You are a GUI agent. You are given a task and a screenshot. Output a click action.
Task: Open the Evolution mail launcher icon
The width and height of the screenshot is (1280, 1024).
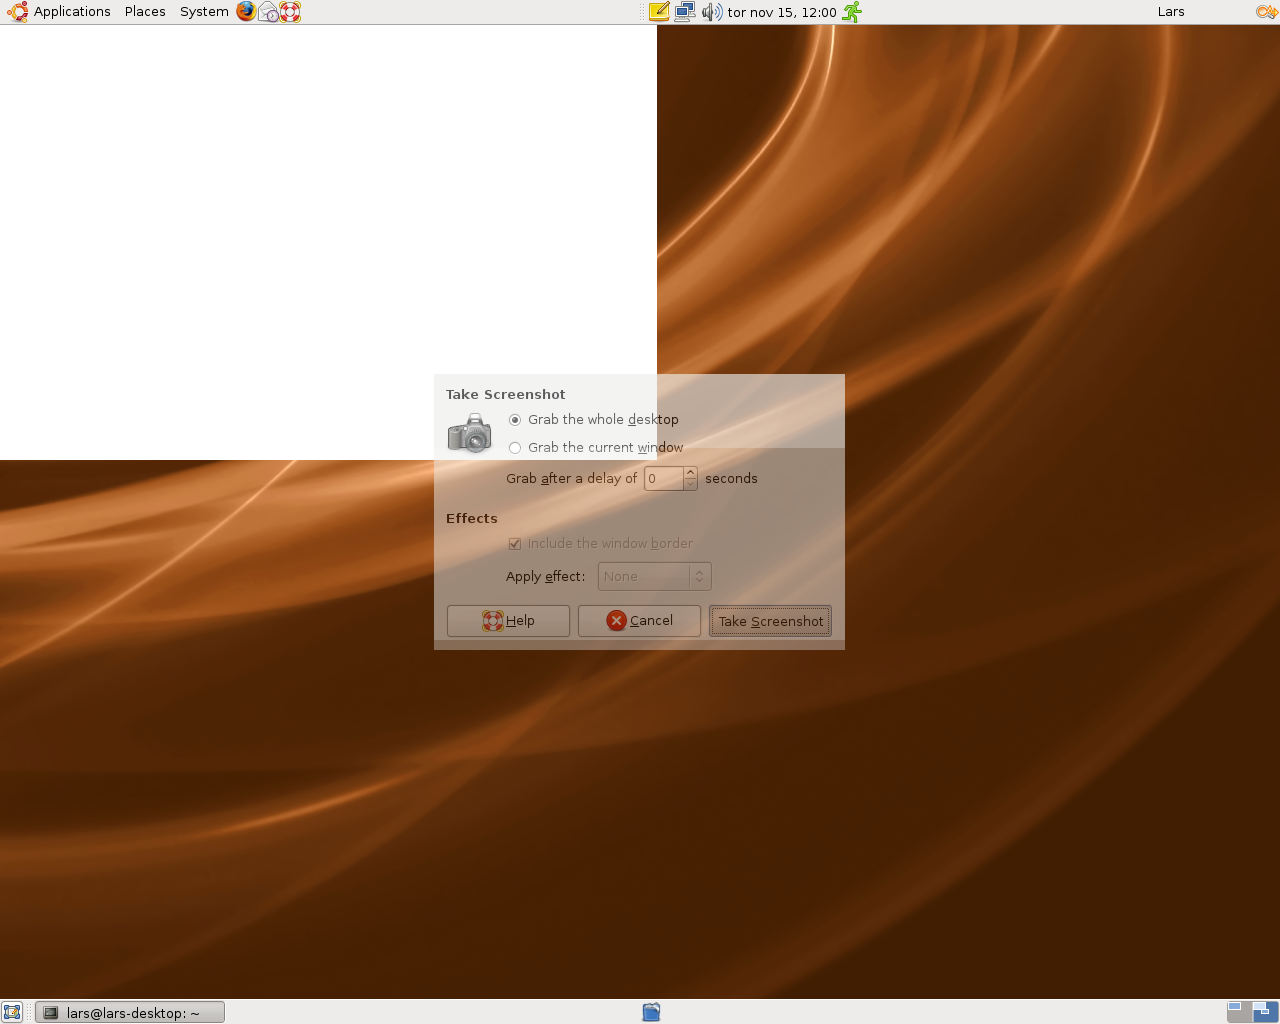click(x=268, y=12)
